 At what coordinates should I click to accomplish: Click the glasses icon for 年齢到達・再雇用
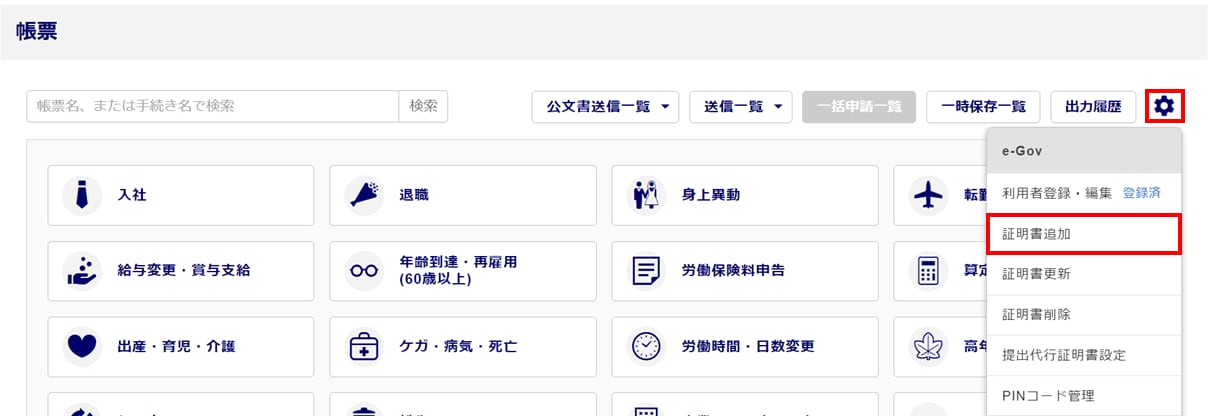coord(364,270)
